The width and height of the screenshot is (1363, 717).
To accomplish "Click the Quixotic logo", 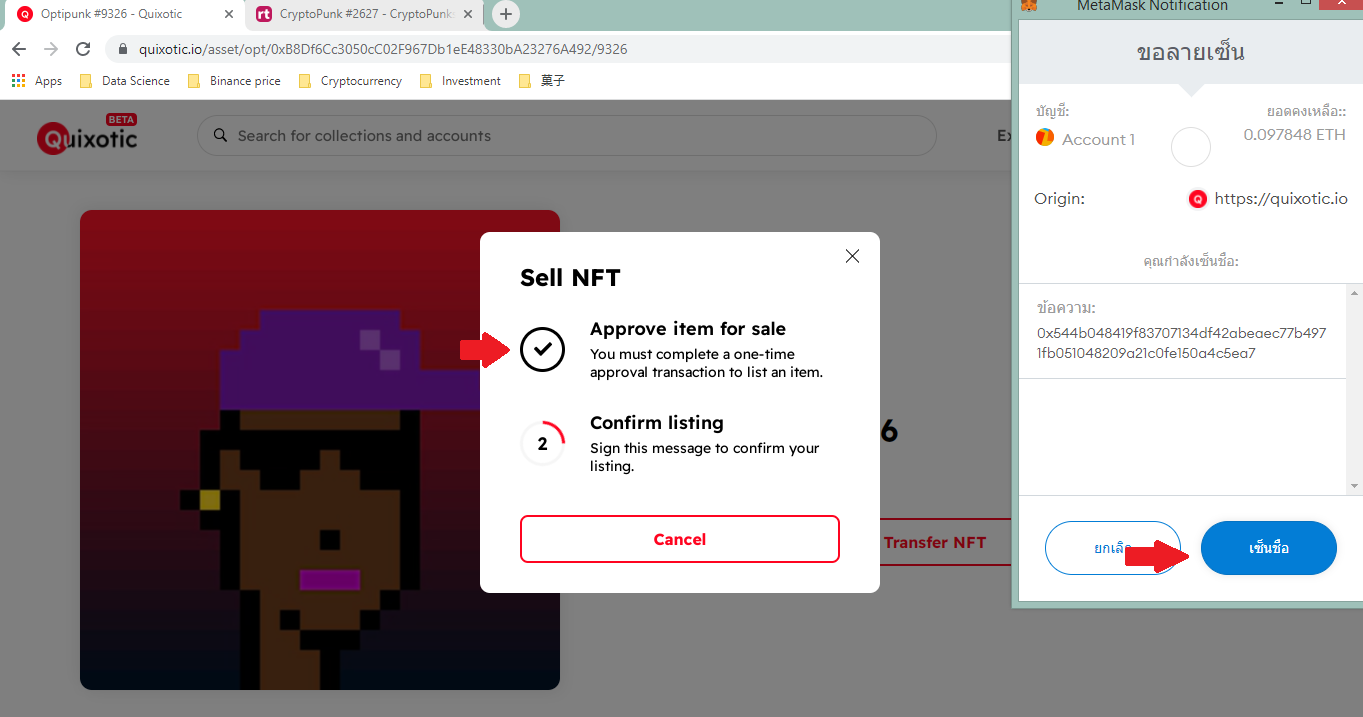I will 87,136.
